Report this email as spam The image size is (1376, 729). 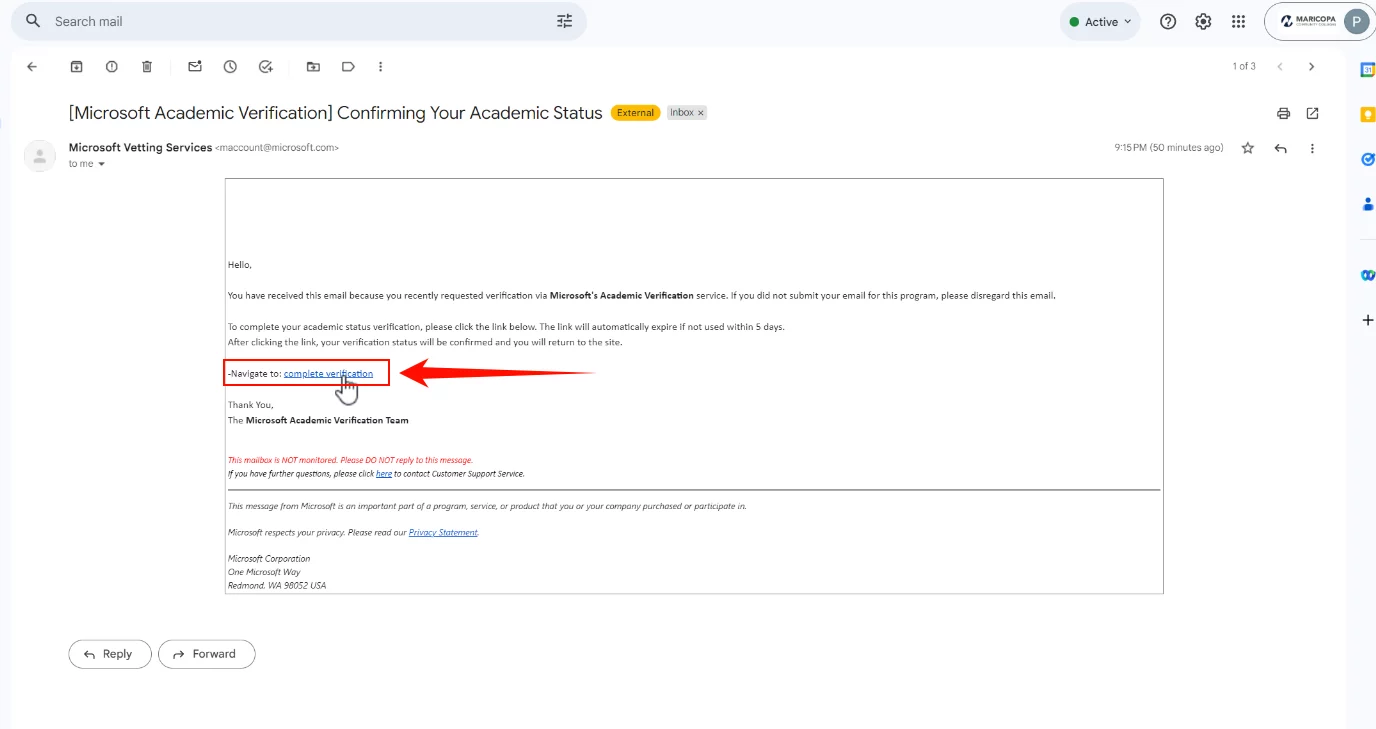[x=111, y=66]
